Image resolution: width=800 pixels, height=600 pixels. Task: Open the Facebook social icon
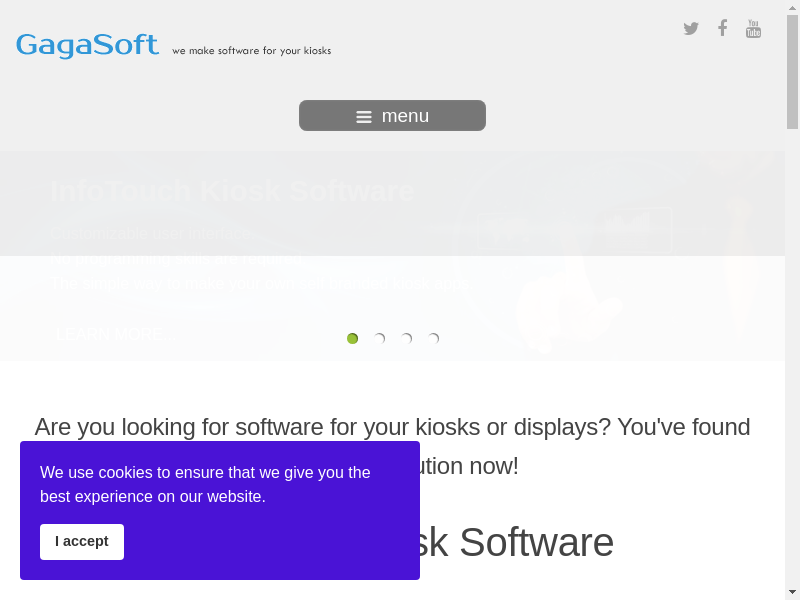(722, 28)
